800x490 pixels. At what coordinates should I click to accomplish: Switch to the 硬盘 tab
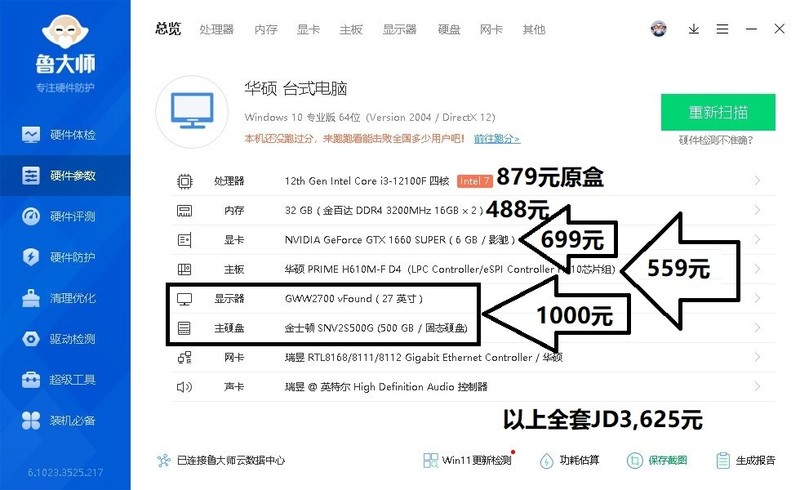click(x=449, y=30)
